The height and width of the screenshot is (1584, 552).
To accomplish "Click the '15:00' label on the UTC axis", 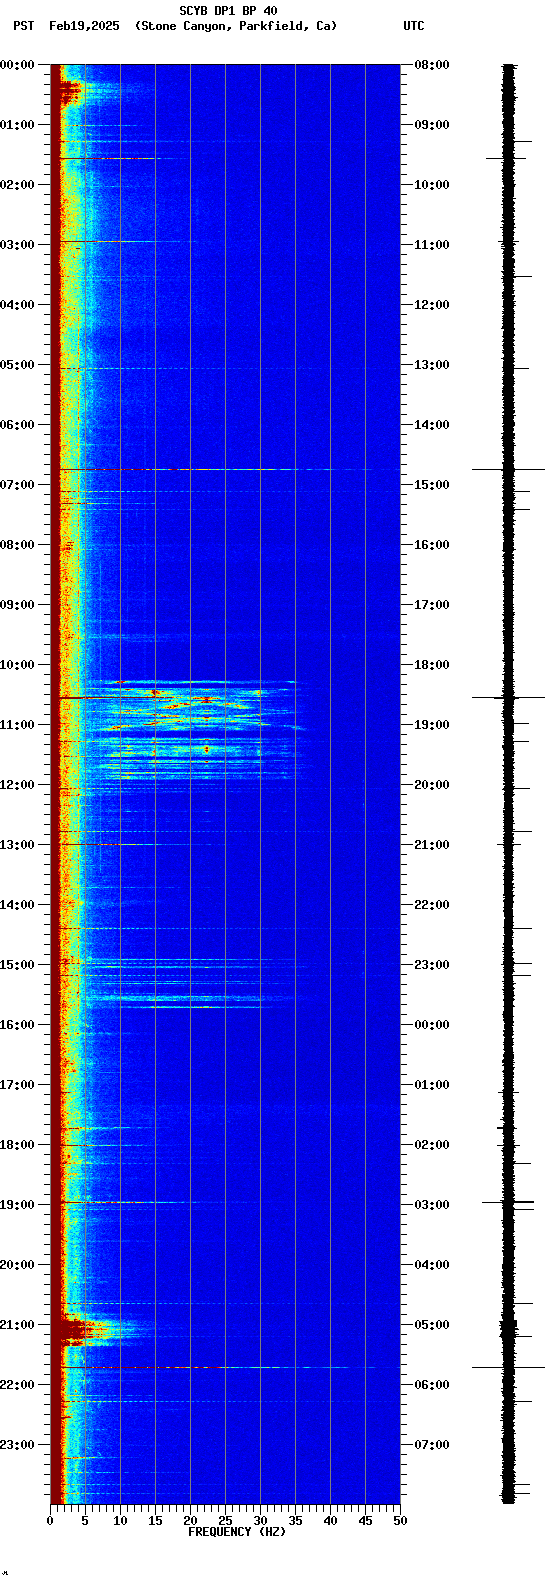I will (432, 485).
